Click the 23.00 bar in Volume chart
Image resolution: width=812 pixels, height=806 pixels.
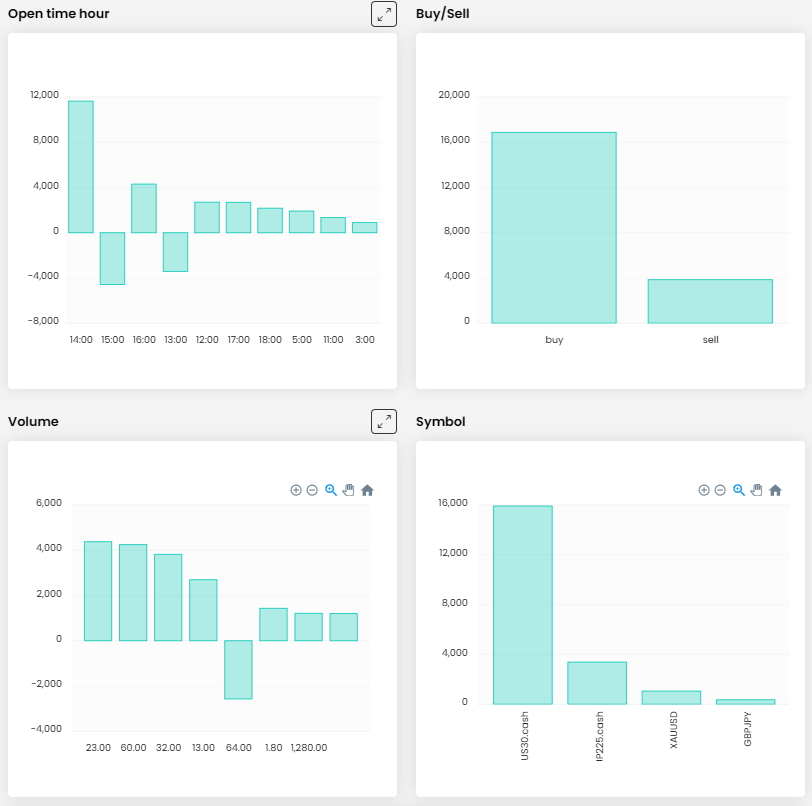pyautogui.click(x=98, y=590)
